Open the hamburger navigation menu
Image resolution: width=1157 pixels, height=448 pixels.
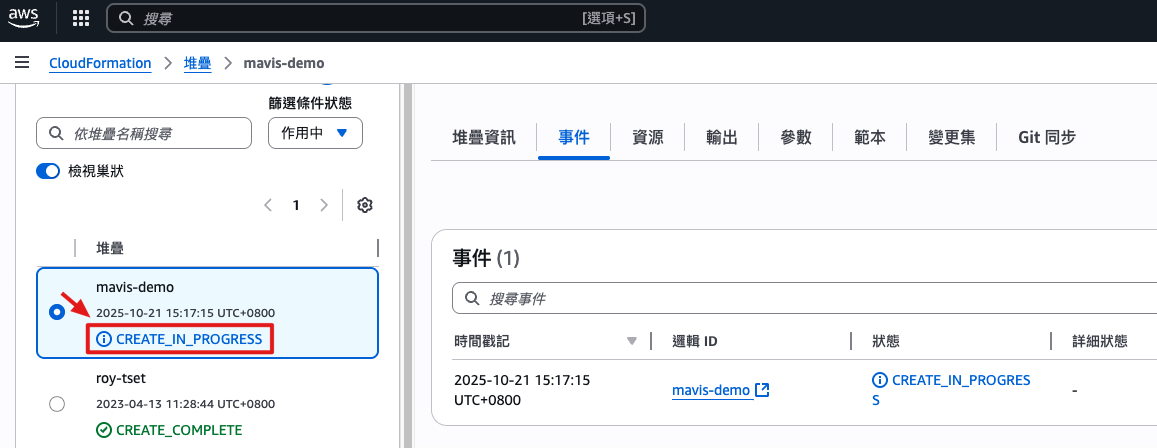click(22, 63)
